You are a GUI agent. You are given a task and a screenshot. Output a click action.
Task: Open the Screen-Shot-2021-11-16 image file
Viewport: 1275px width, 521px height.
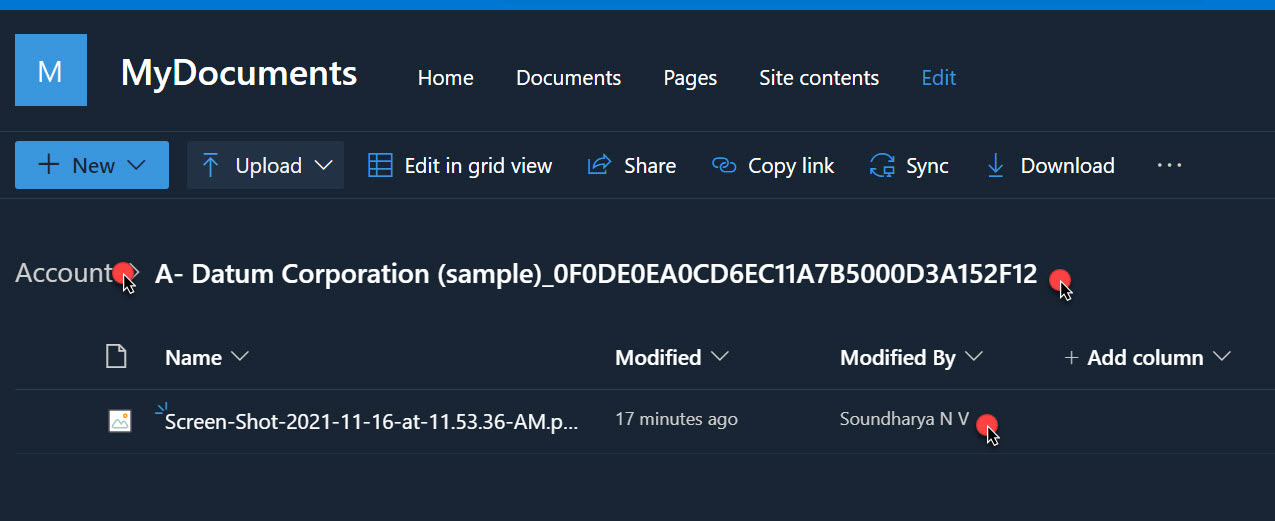[x=371, y=421]
